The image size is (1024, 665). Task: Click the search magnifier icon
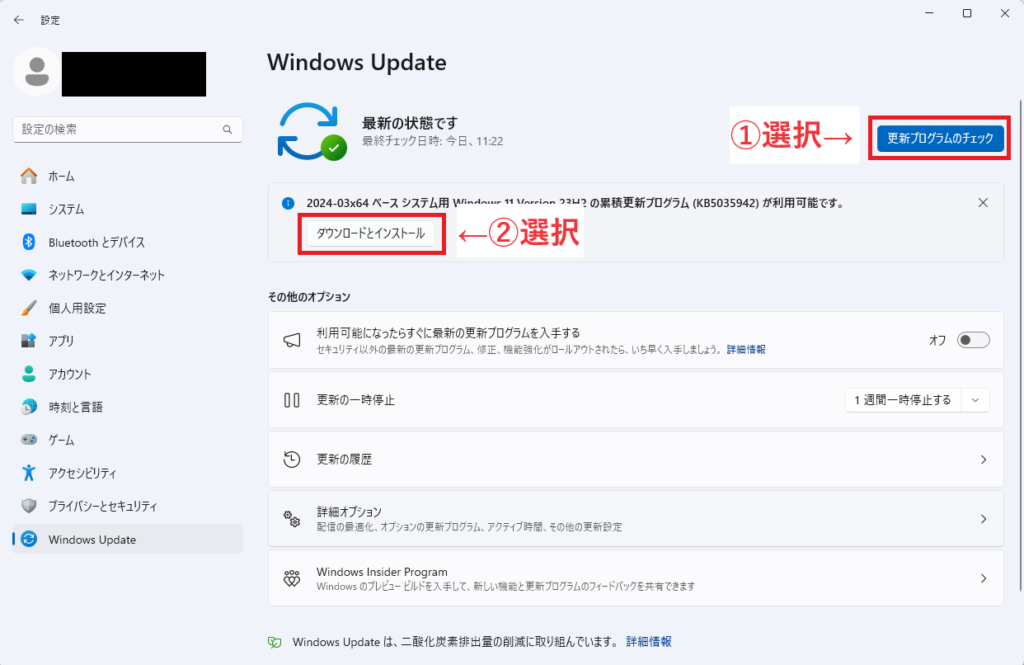[227, 129]
